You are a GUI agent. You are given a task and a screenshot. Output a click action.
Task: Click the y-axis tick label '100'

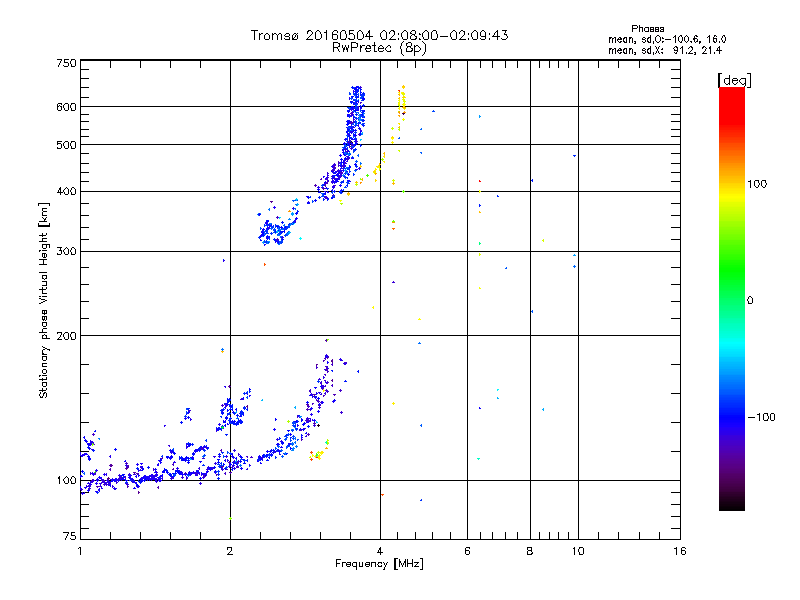[66, 481]
